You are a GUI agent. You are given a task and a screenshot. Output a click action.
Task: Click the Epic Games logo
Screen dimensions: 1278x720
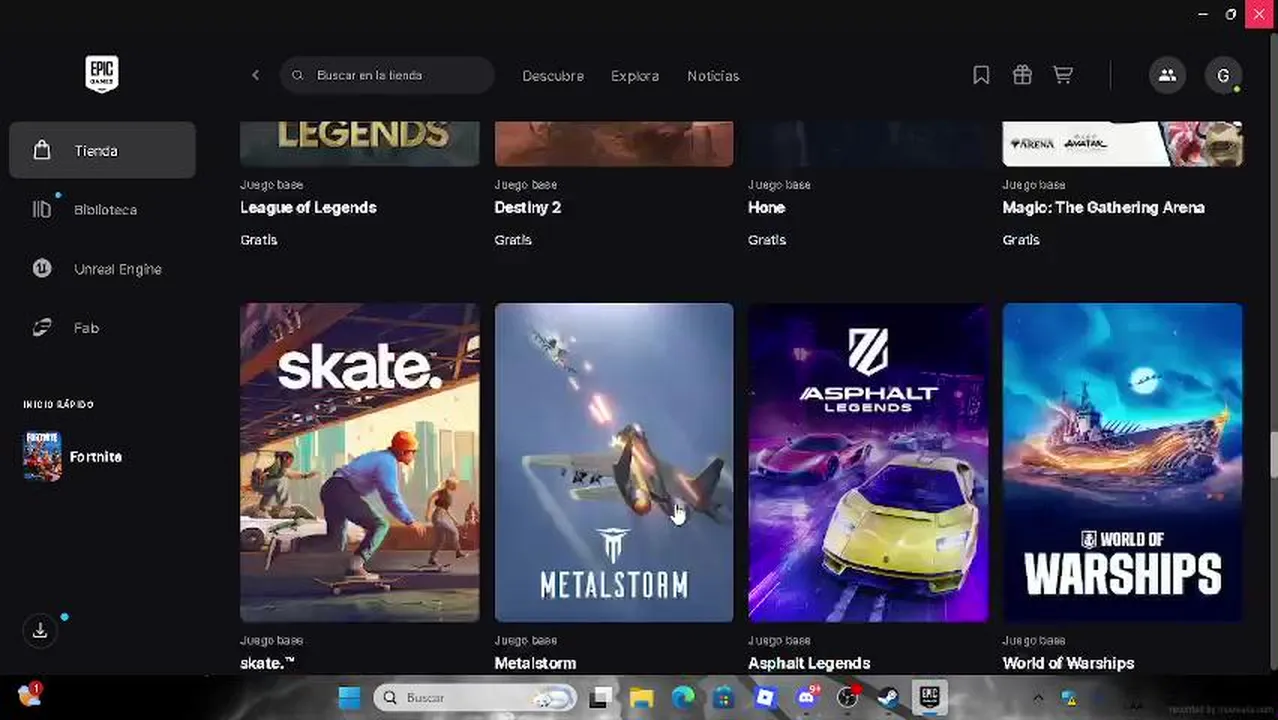tap(102, 74)
